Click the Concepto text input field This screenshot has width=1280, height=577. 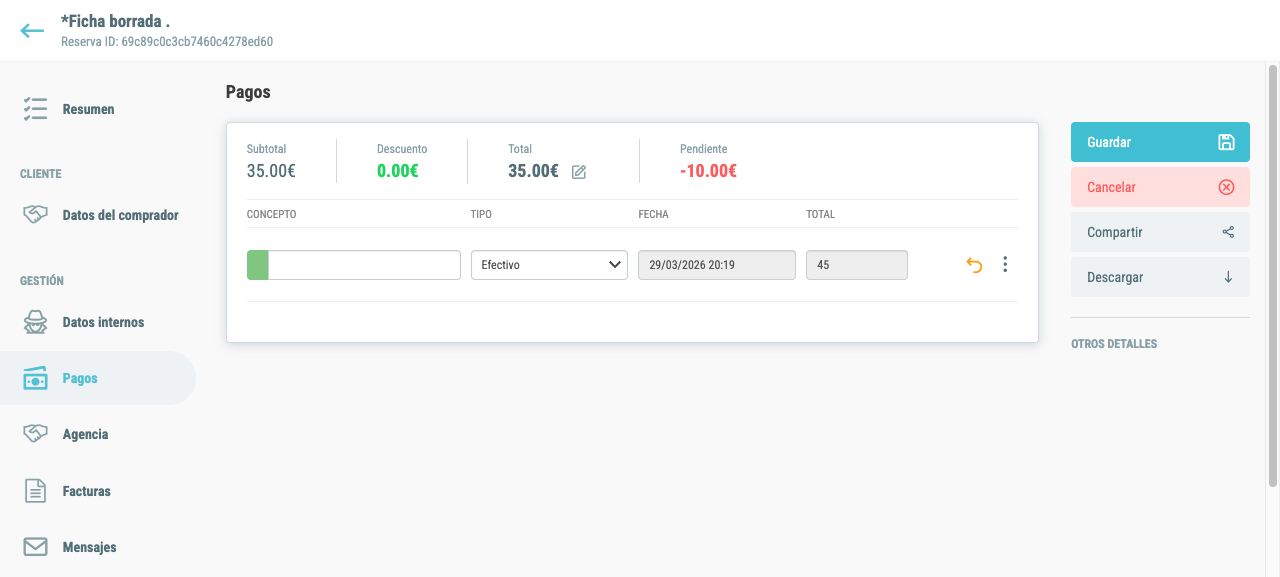point(364,265)
